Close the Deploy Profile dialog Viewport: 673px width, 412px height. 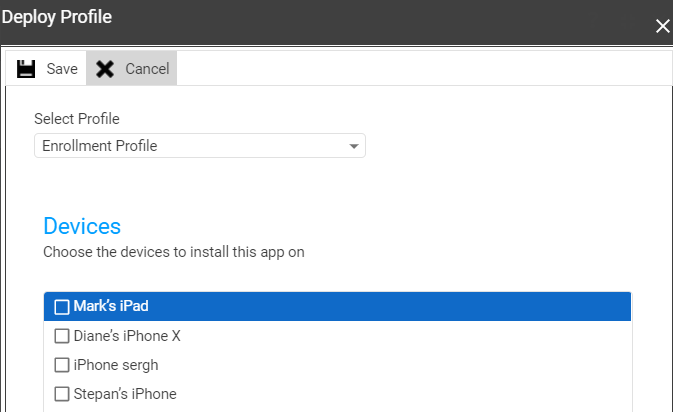662,26
